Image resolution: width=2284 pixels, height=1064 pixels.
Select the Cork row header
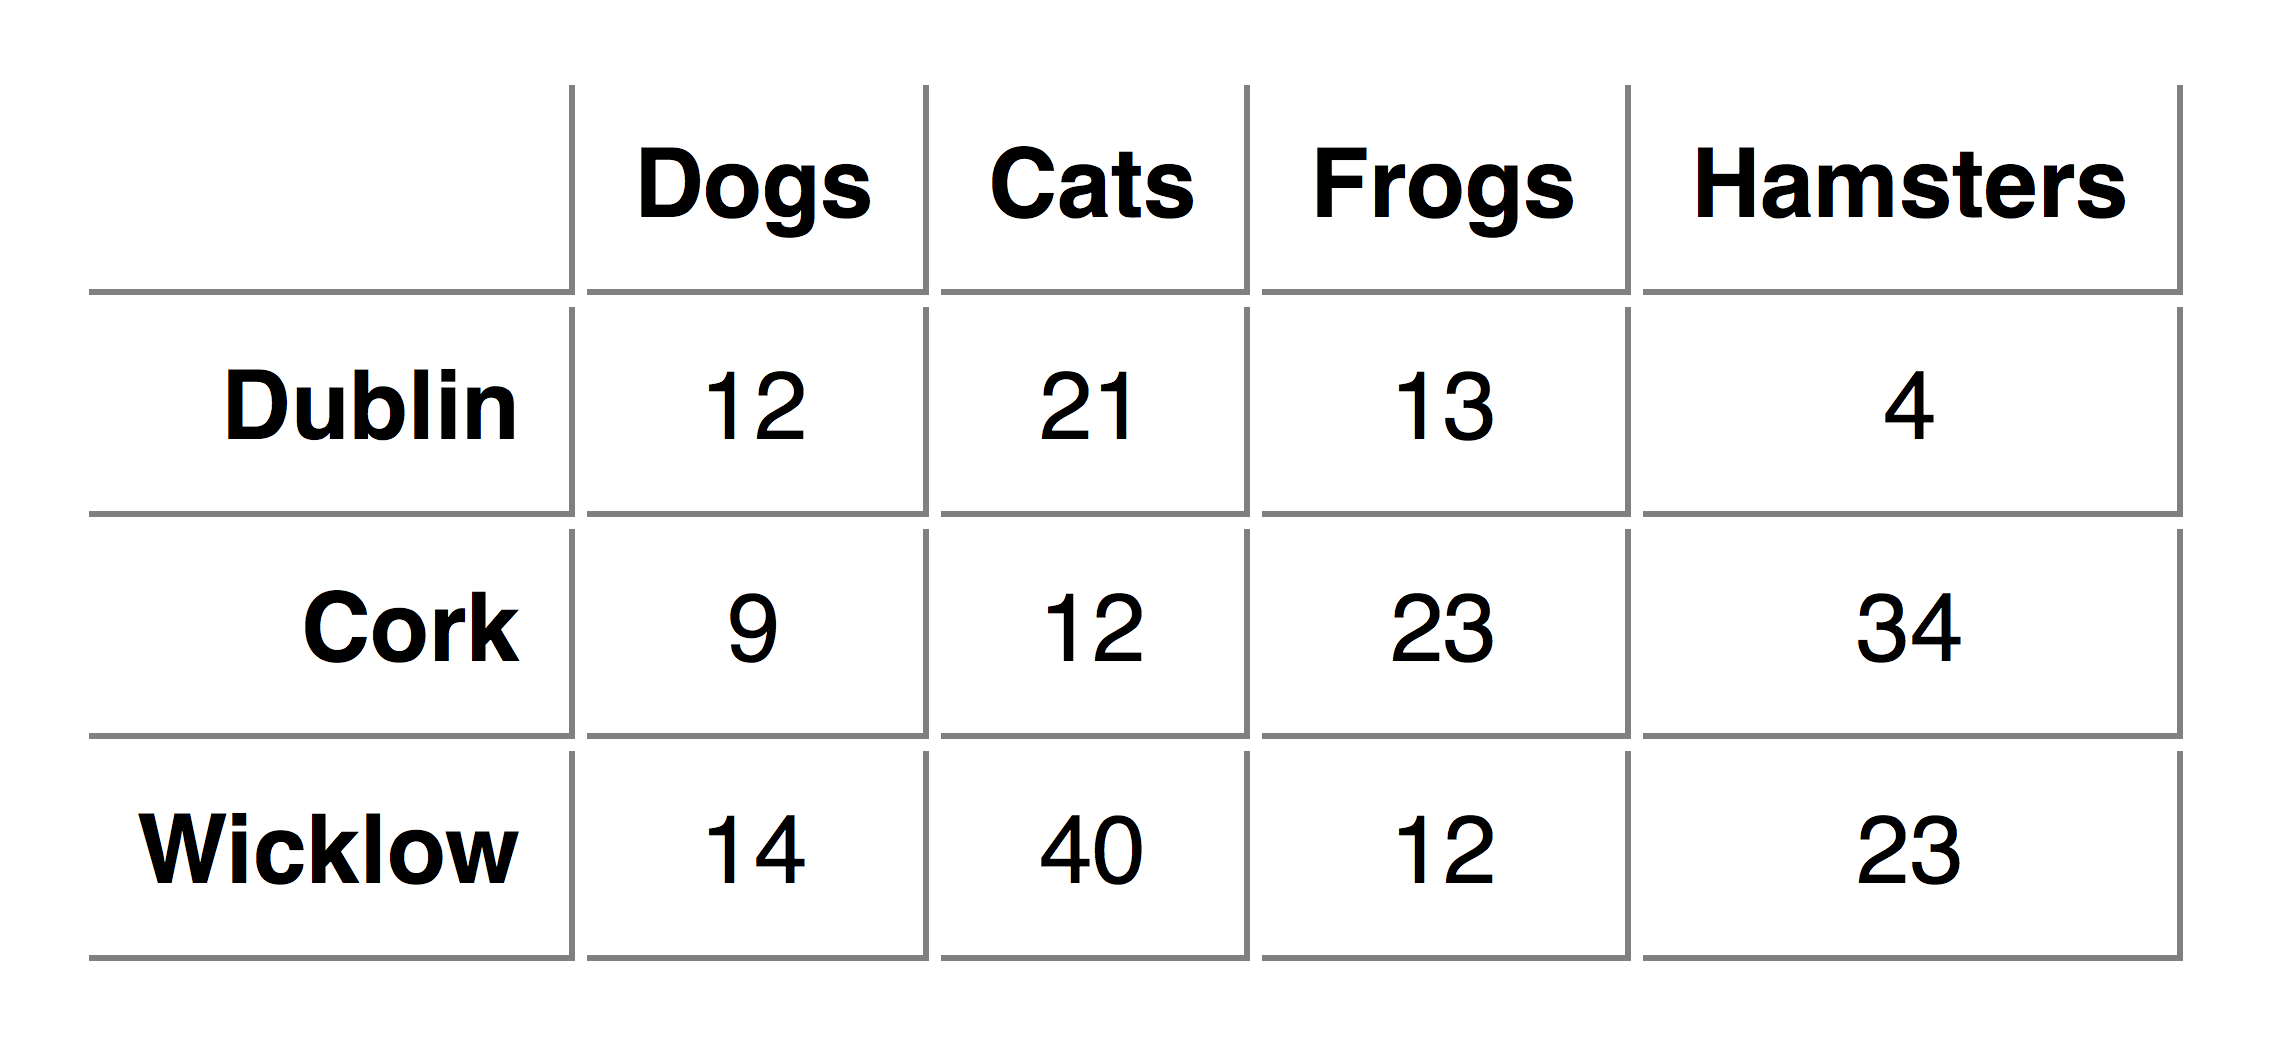pos(331,633)
